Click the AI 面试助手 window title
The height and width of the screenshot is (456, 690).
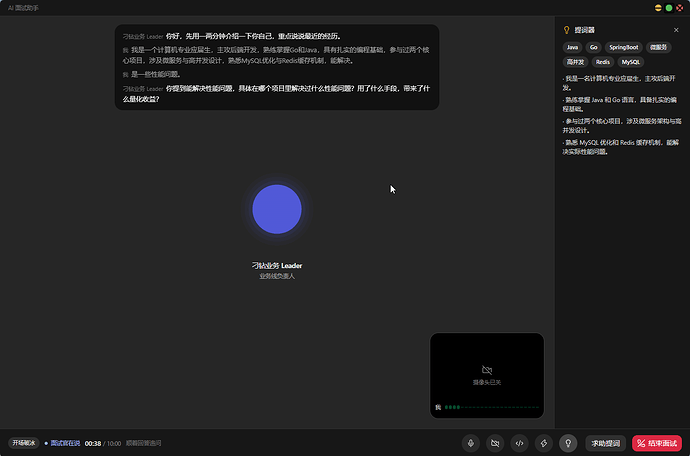click(23, 8)
